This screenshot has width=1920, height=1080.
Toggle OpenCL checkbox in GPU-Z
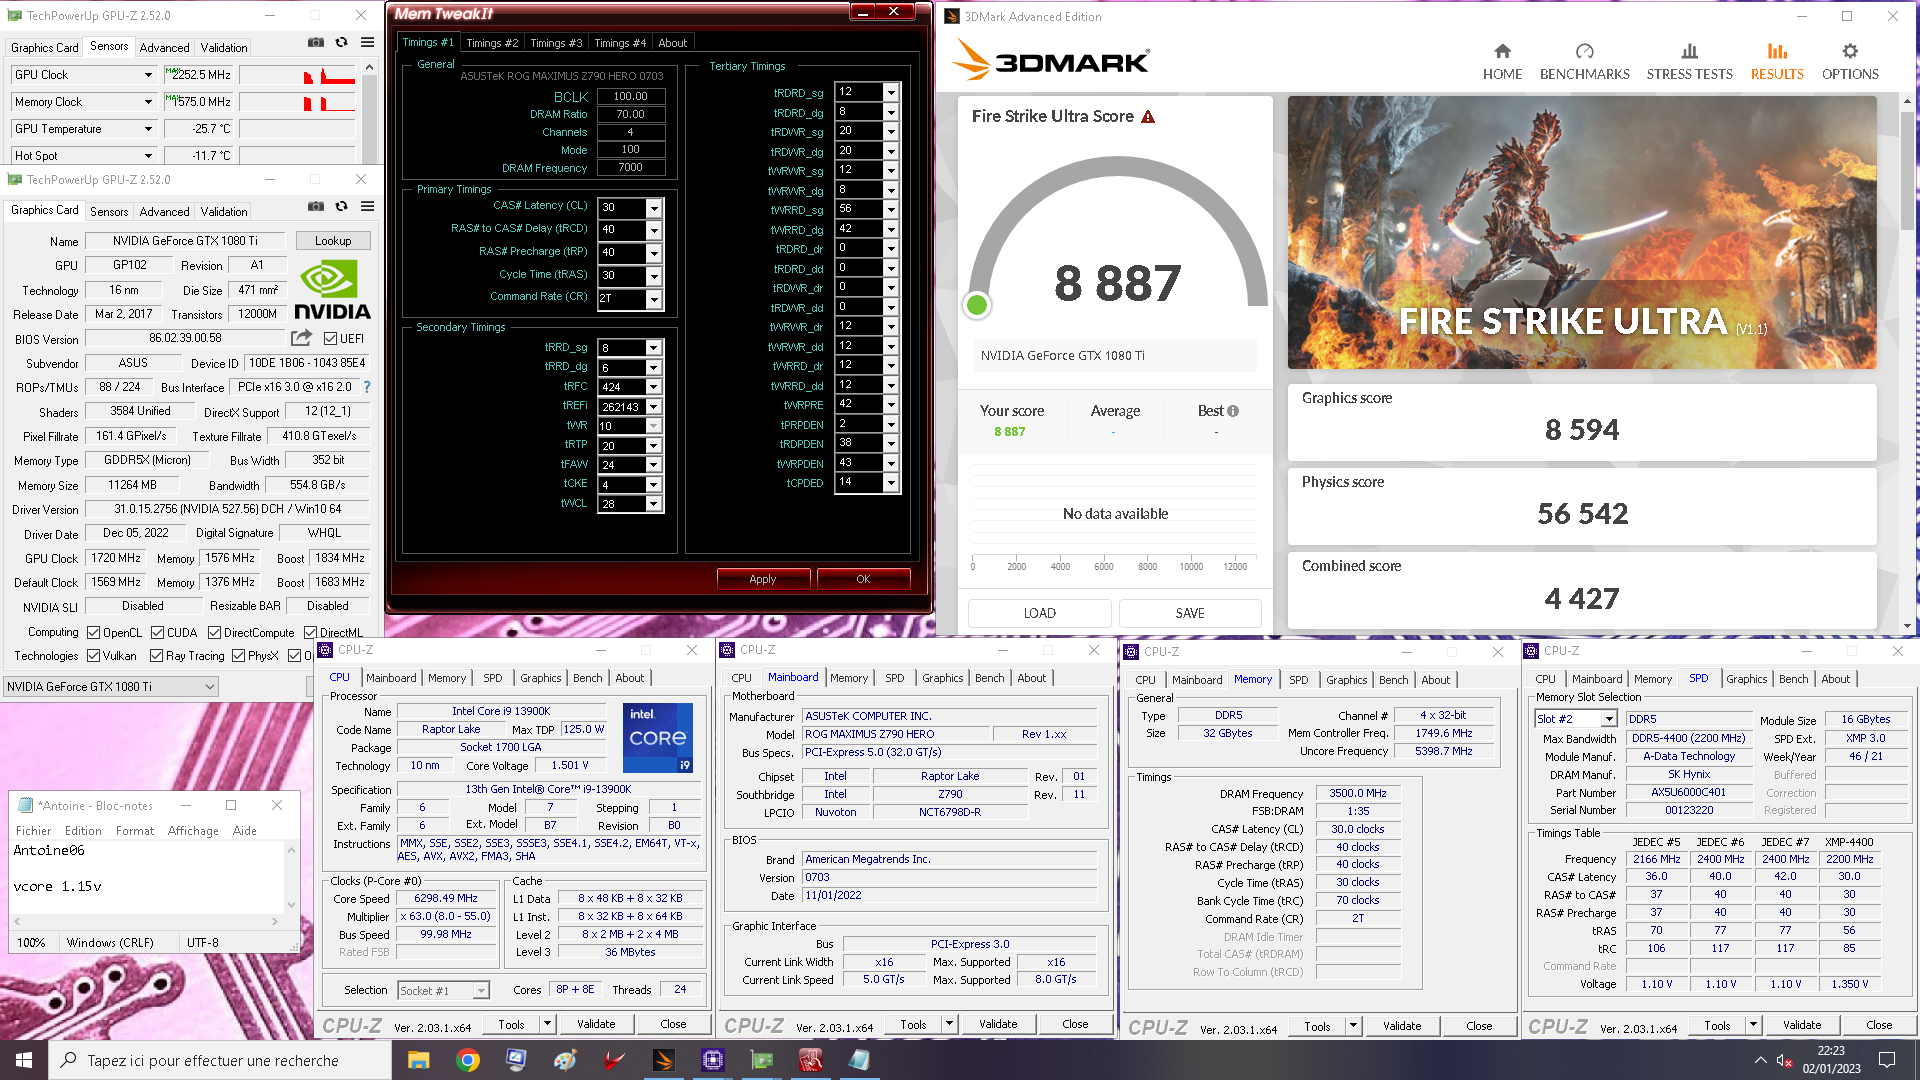tap(93, 633)
